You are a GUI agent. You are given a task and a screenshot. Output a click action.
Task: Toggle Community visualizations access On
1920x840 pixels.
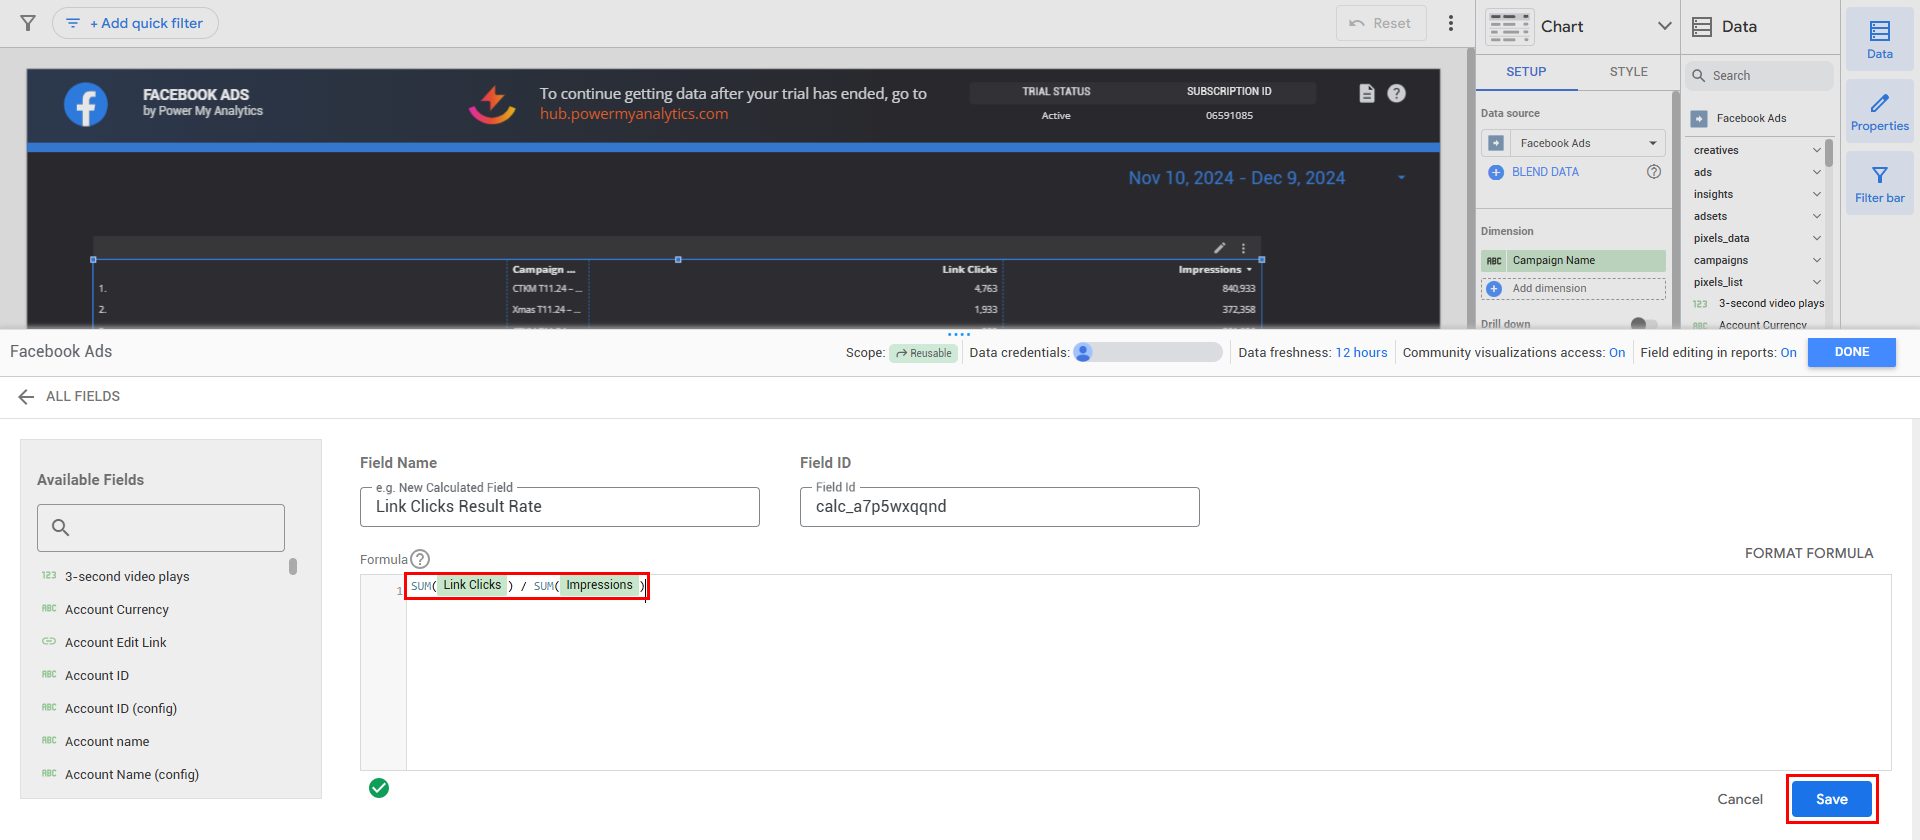1617,353
